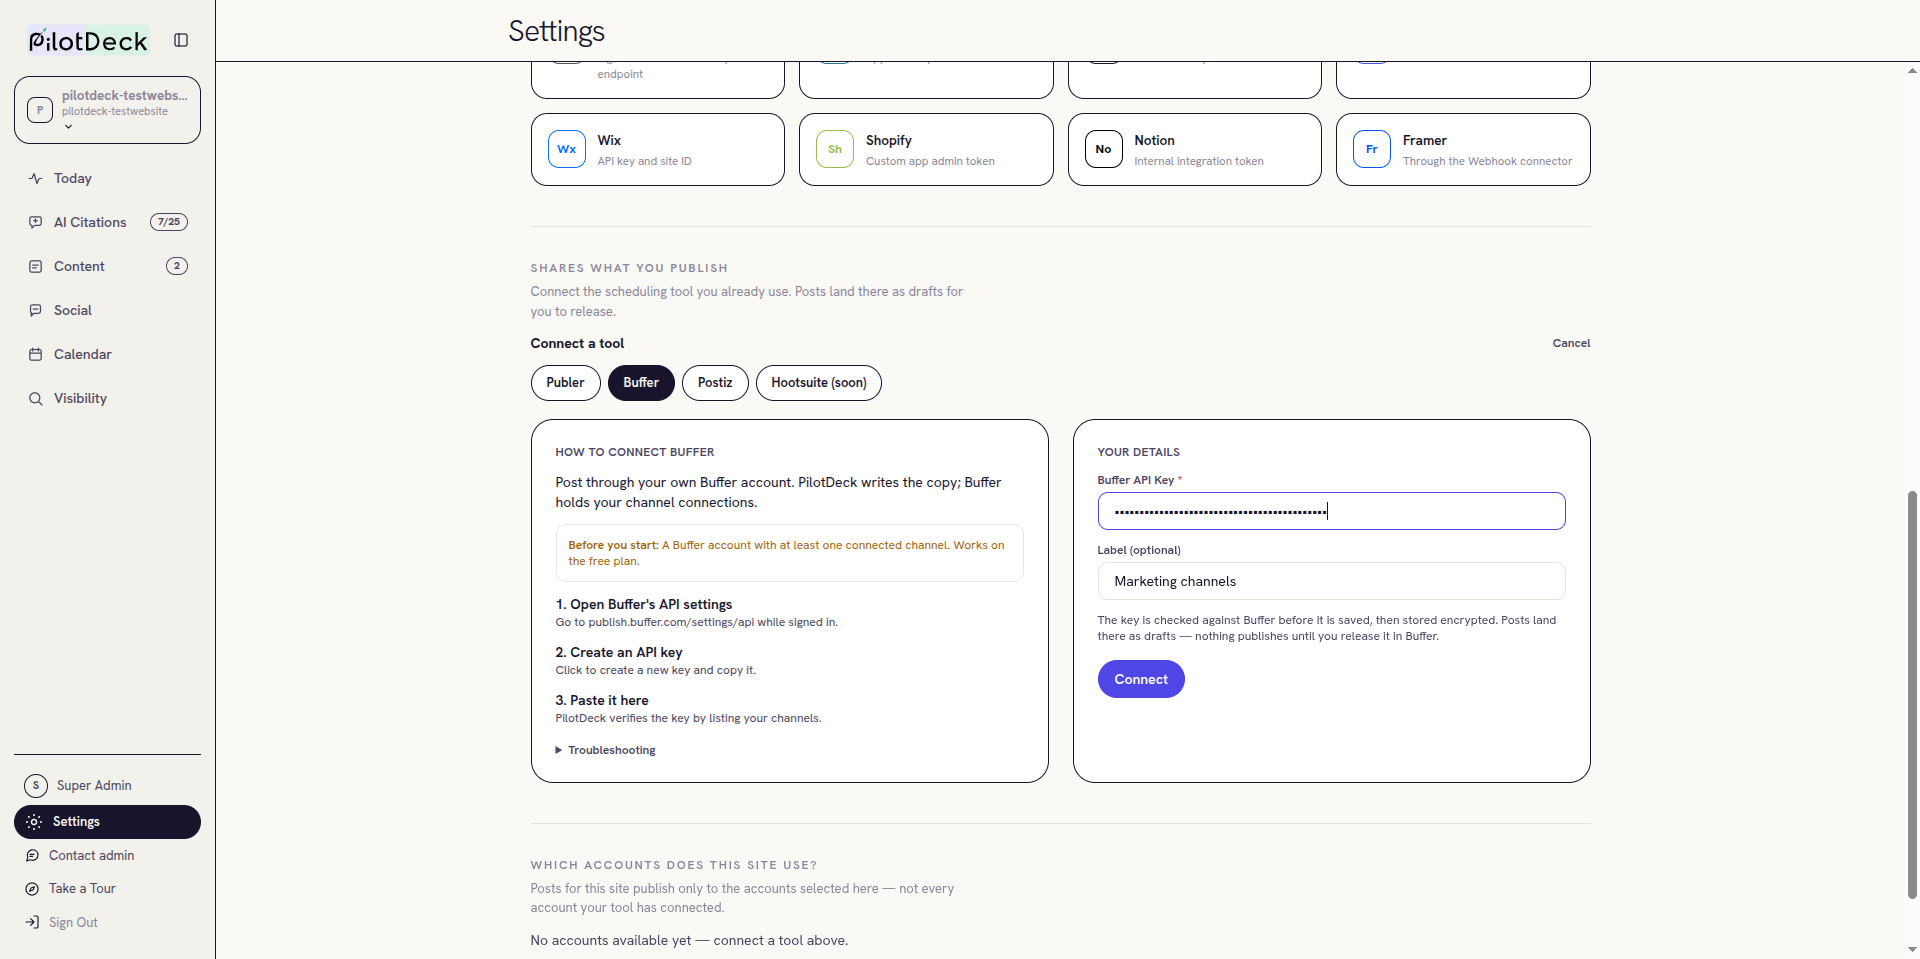Click the Settings gear icon
1920x959 pixels.
(34, 821)
